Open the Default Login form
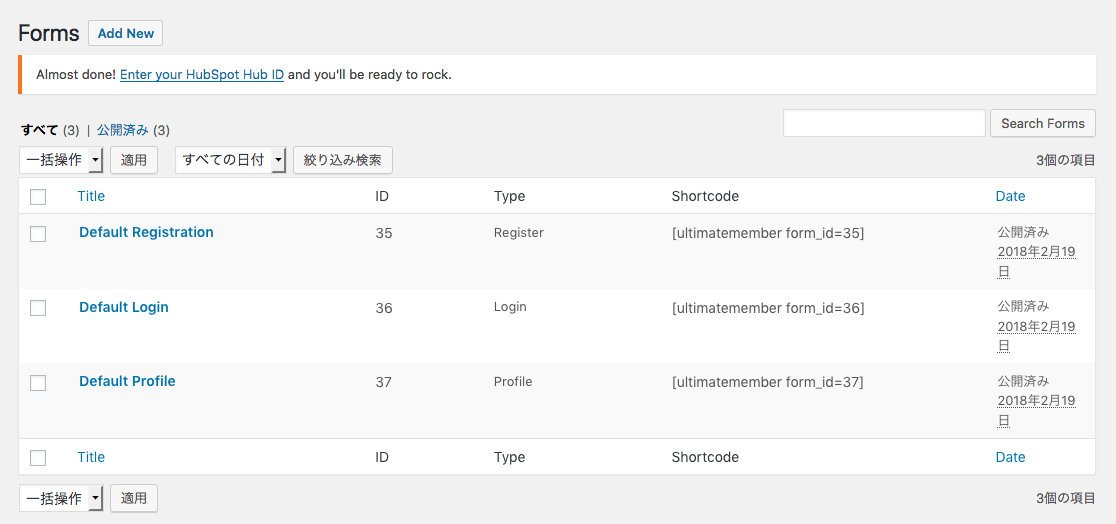This screenshot has width=1116, height=524. (124, 307)
